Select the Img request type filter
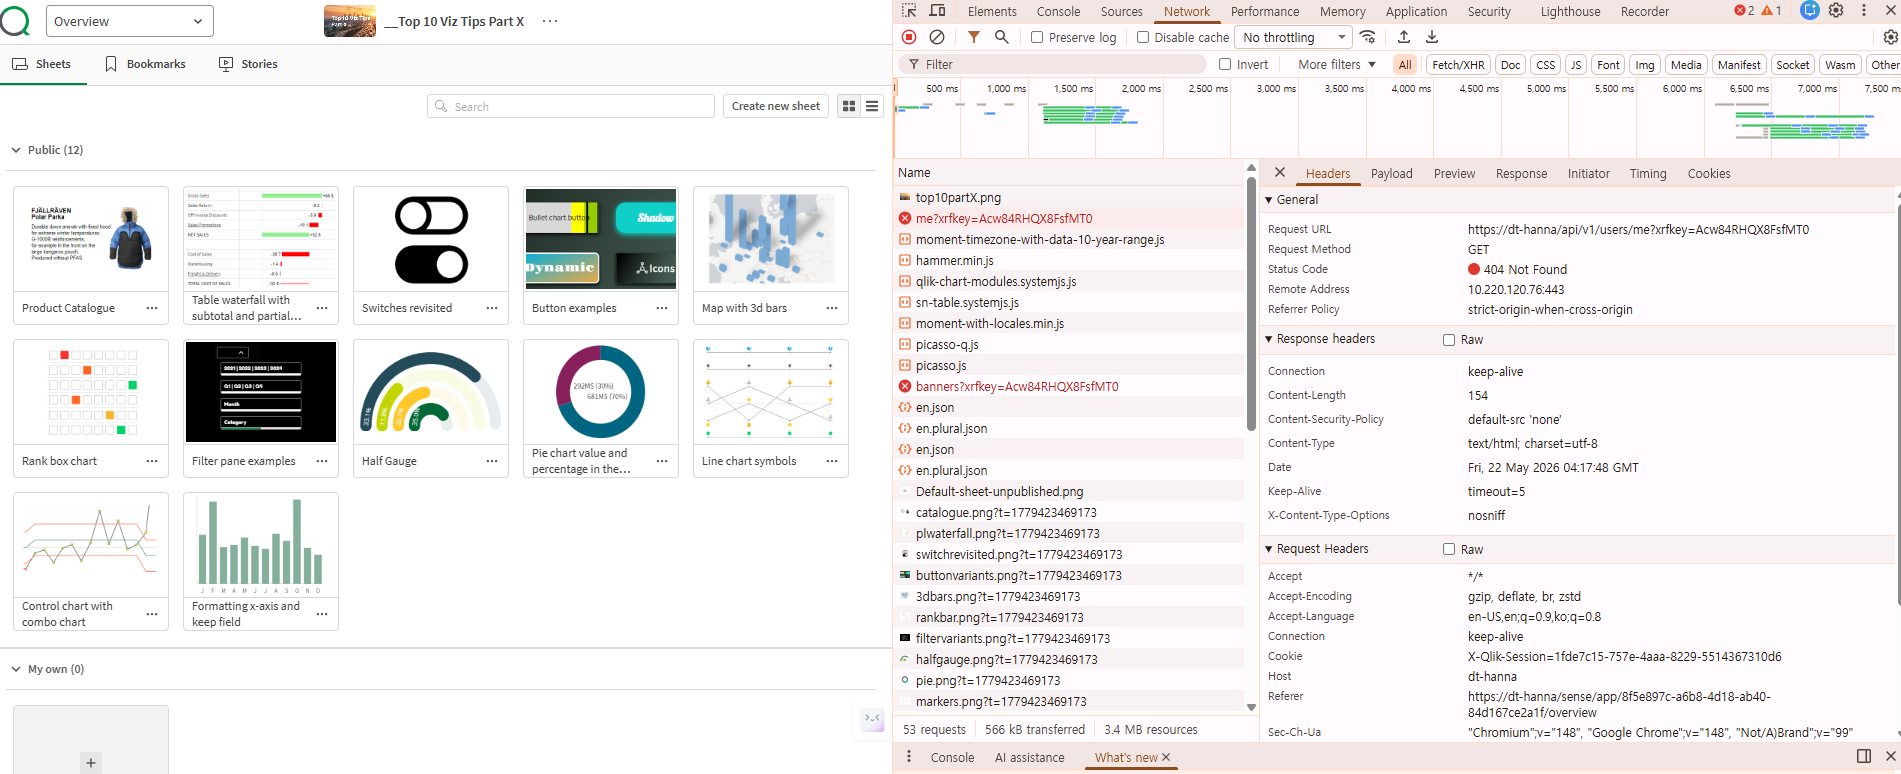Image resolution: width=1901 pixels, height=774 pixels. pos(1645,65)
